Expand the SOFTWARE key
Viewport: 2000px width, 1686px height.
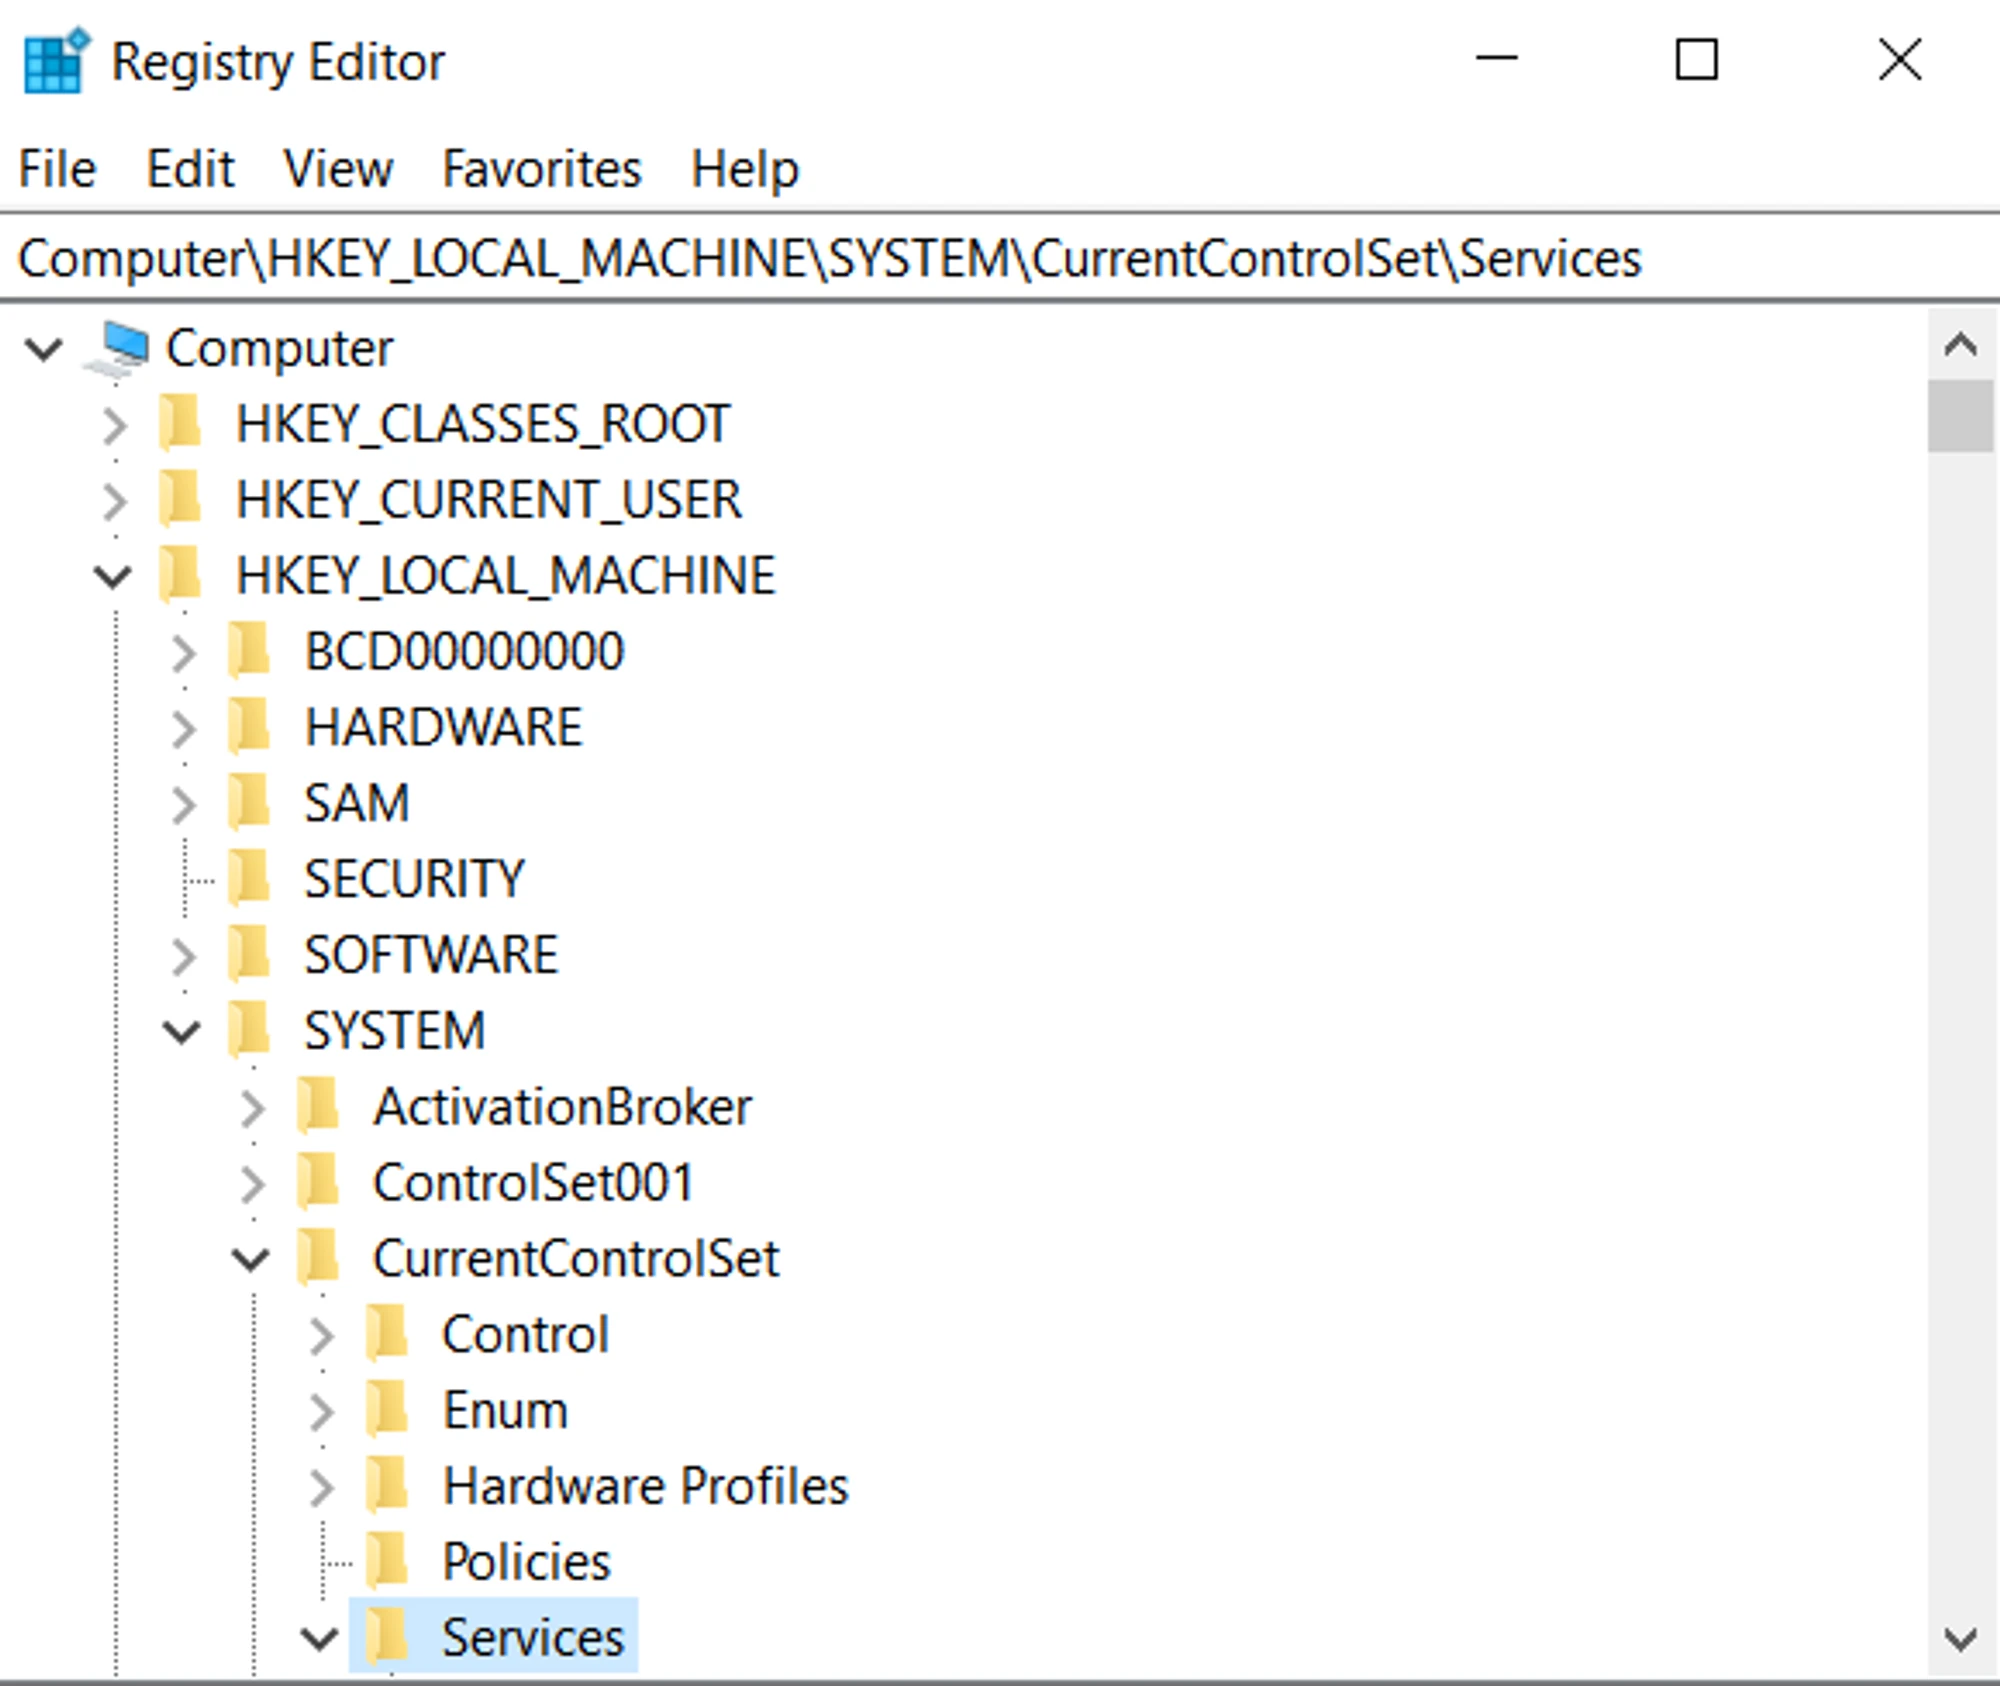tap(183, 956)
